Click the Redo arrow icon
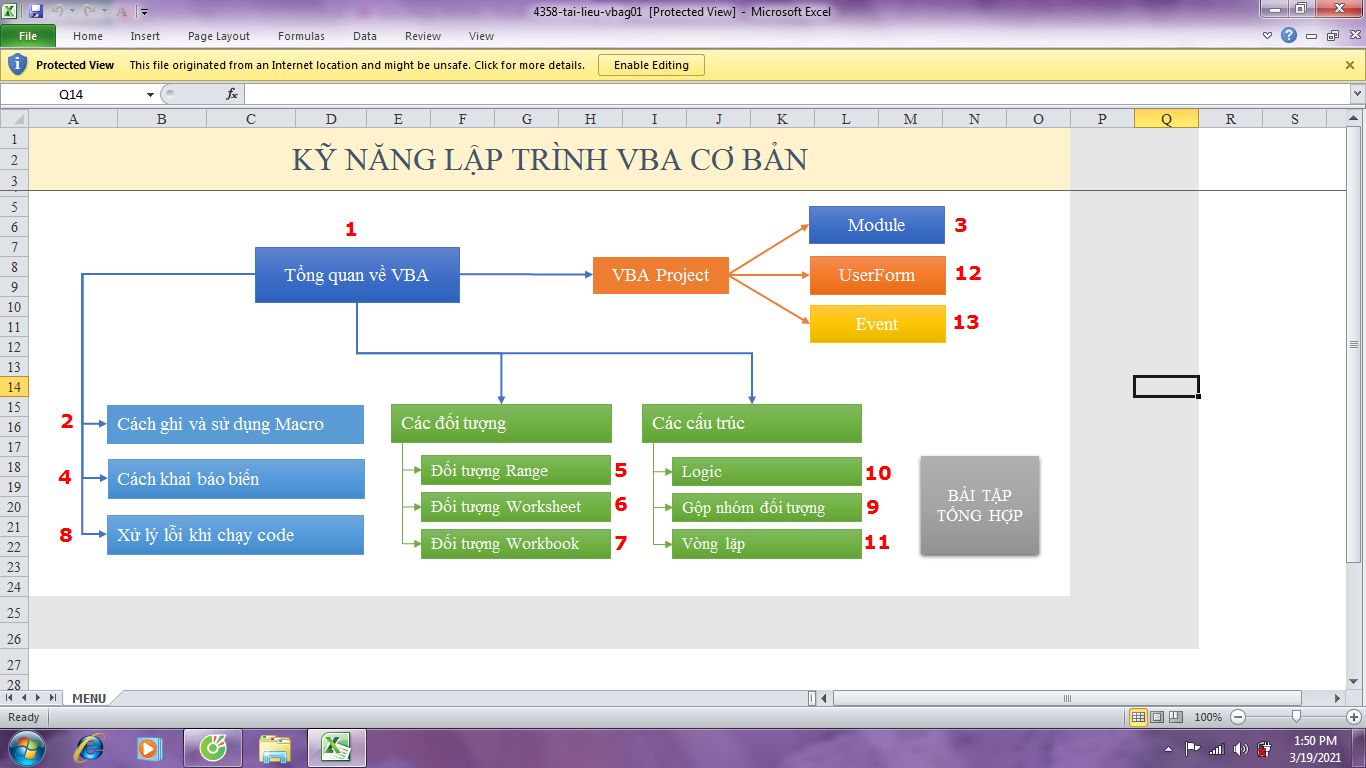1366x768 pixels. click(90, 12)
